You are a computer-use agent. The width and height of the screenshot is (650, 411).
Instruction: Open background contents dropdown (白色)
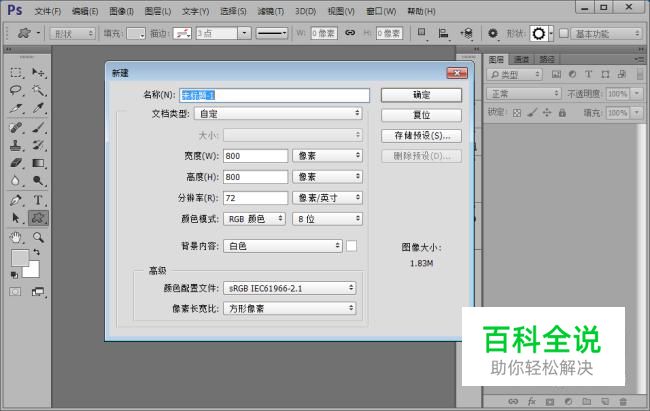click(x=283, y=246)
